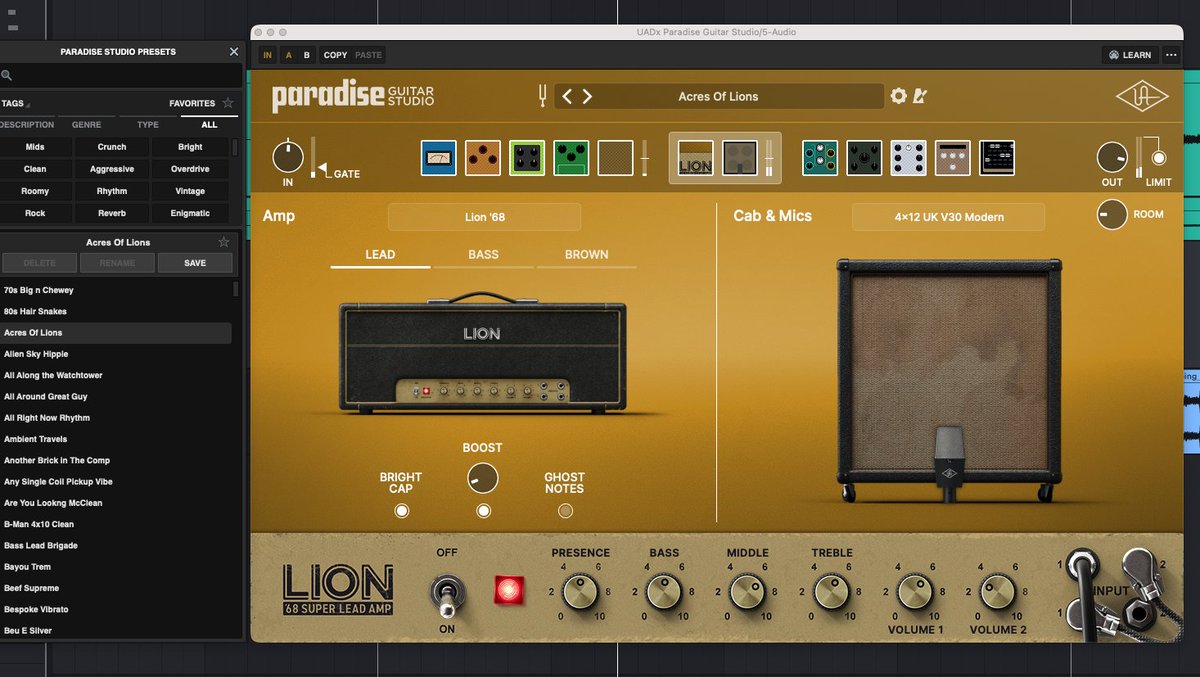
Task: Select the Lead amp channel tab
Action: pos(380,254)
